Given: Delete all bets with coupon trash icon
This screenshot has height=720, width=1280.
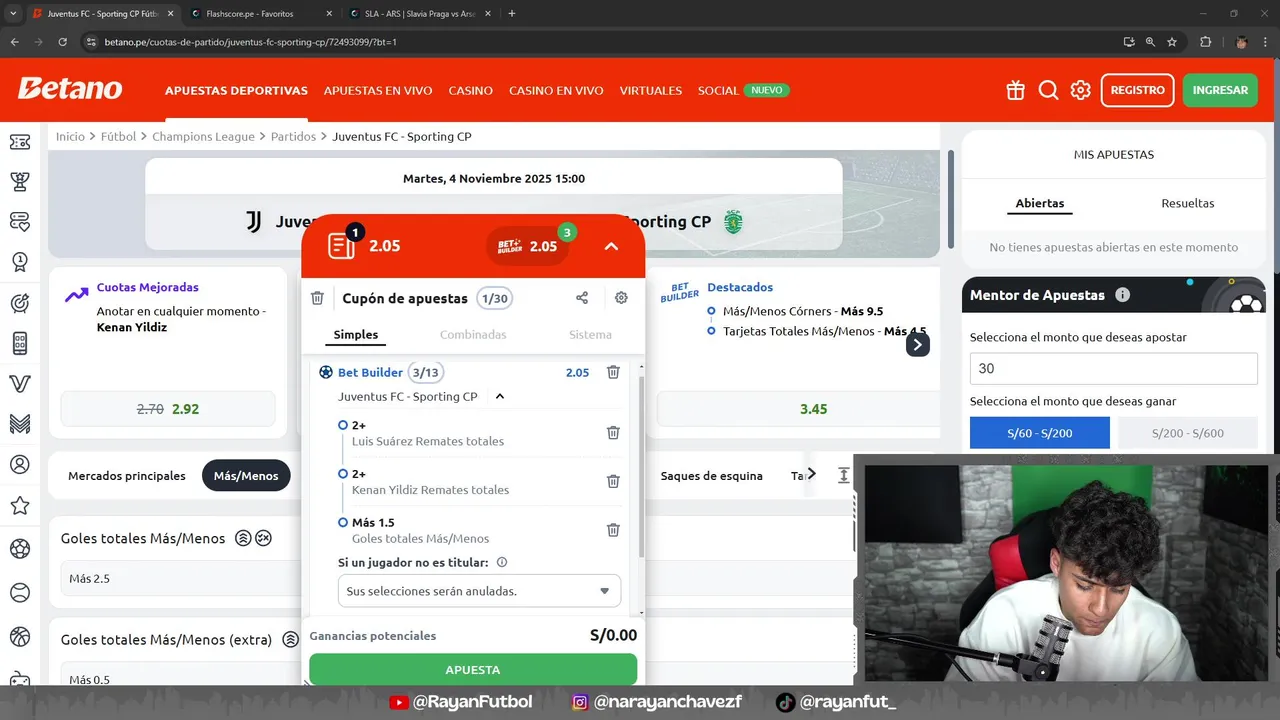Looking at the screenshot, I should tap(317, 298).
